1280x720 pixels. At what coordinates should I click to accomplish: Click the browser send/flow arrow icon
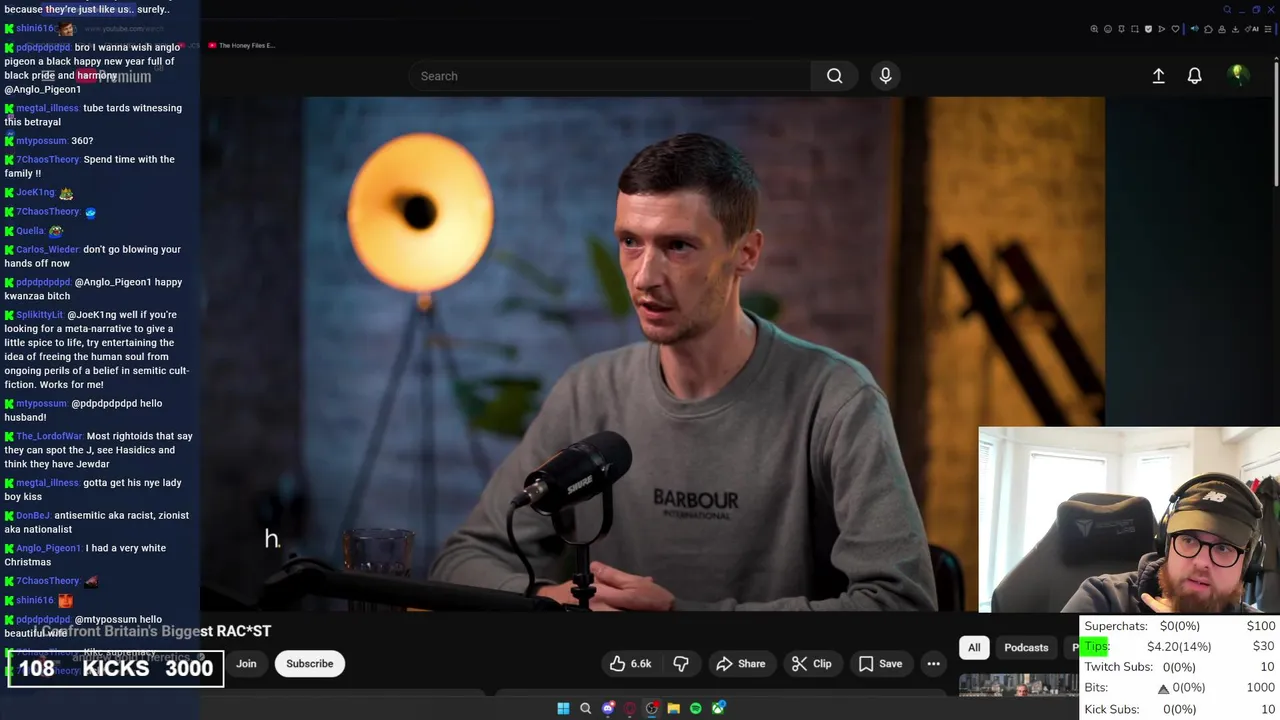[1162, 29]
